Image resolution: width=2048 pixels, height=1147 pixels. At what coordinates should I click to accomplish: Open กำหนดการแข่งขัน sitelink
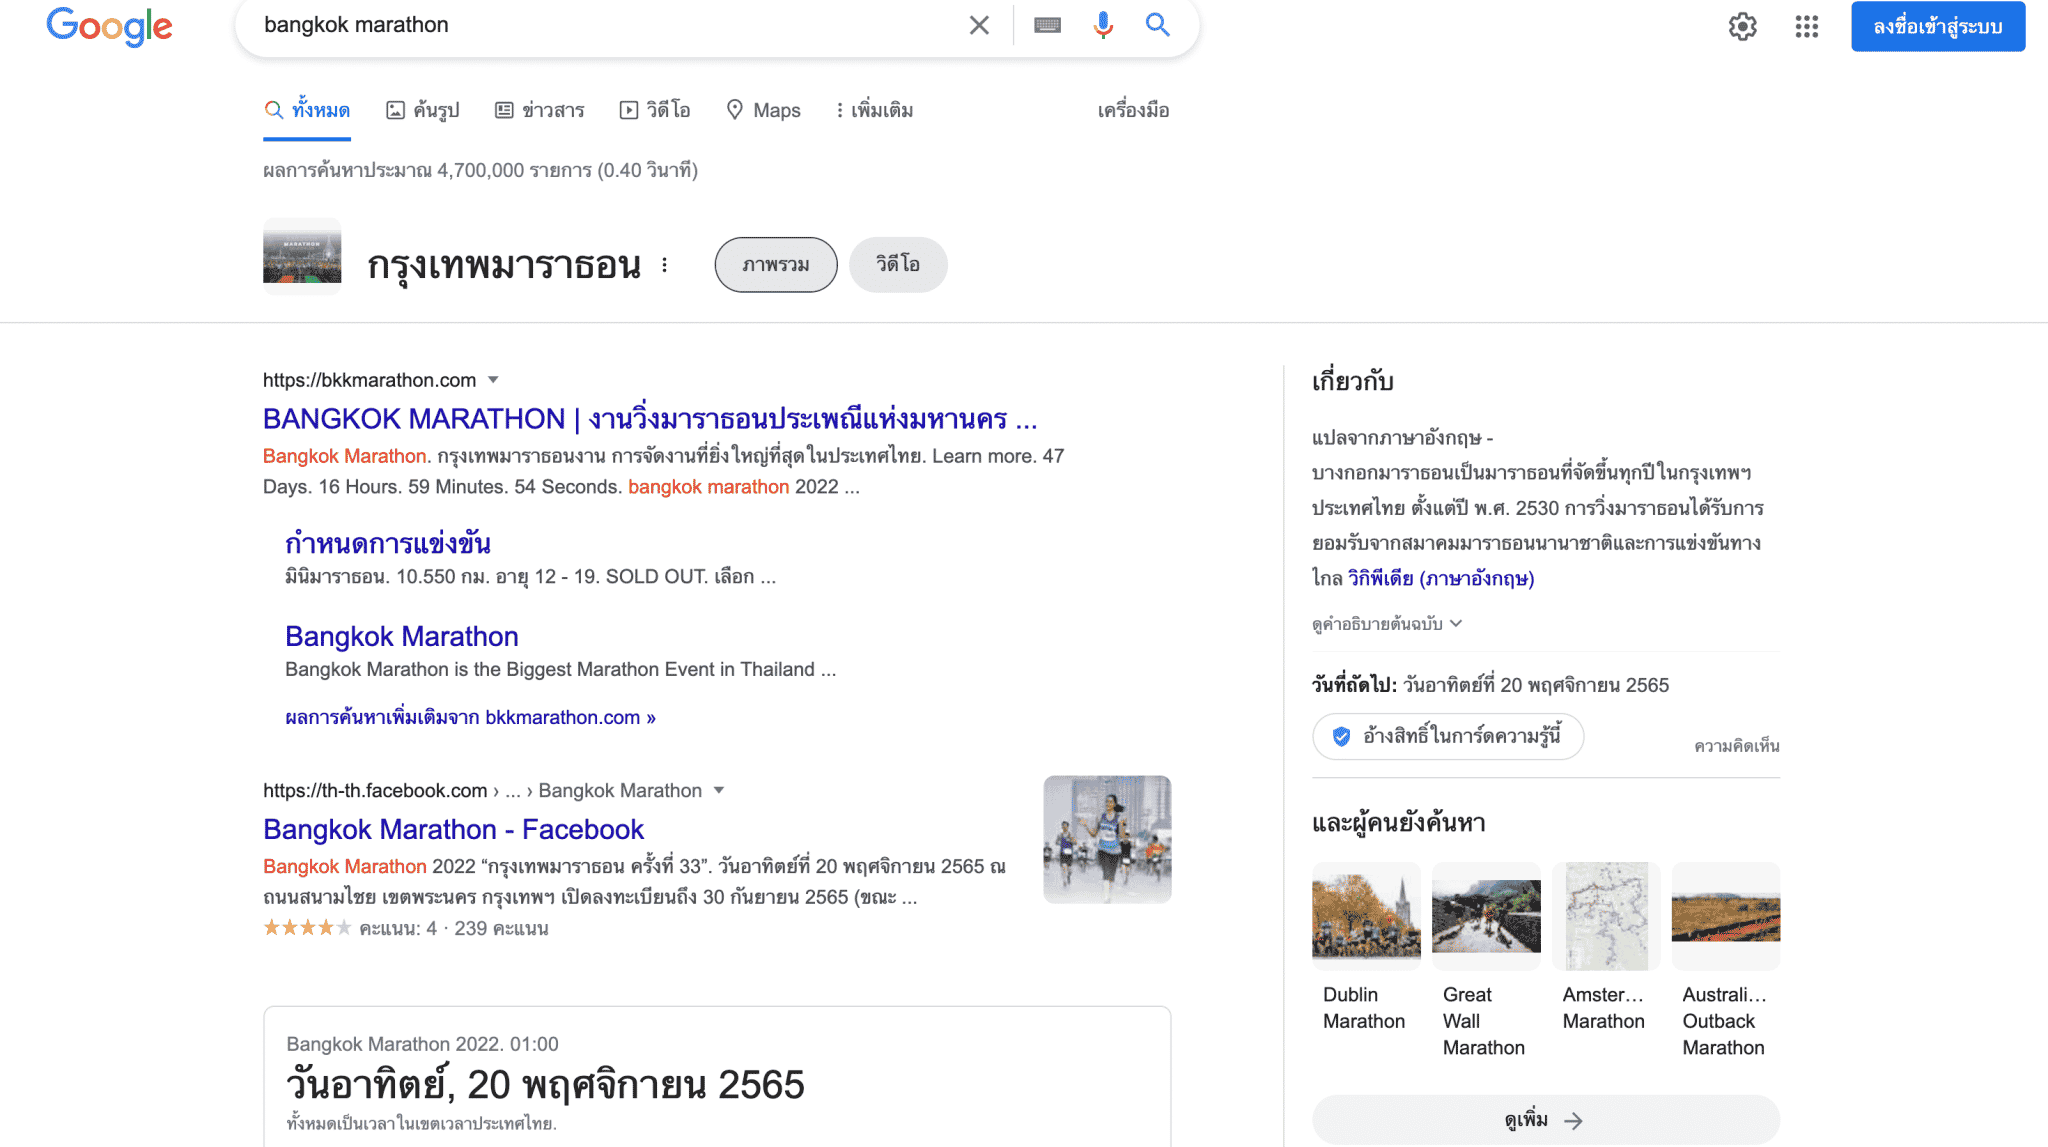point(388,544)
